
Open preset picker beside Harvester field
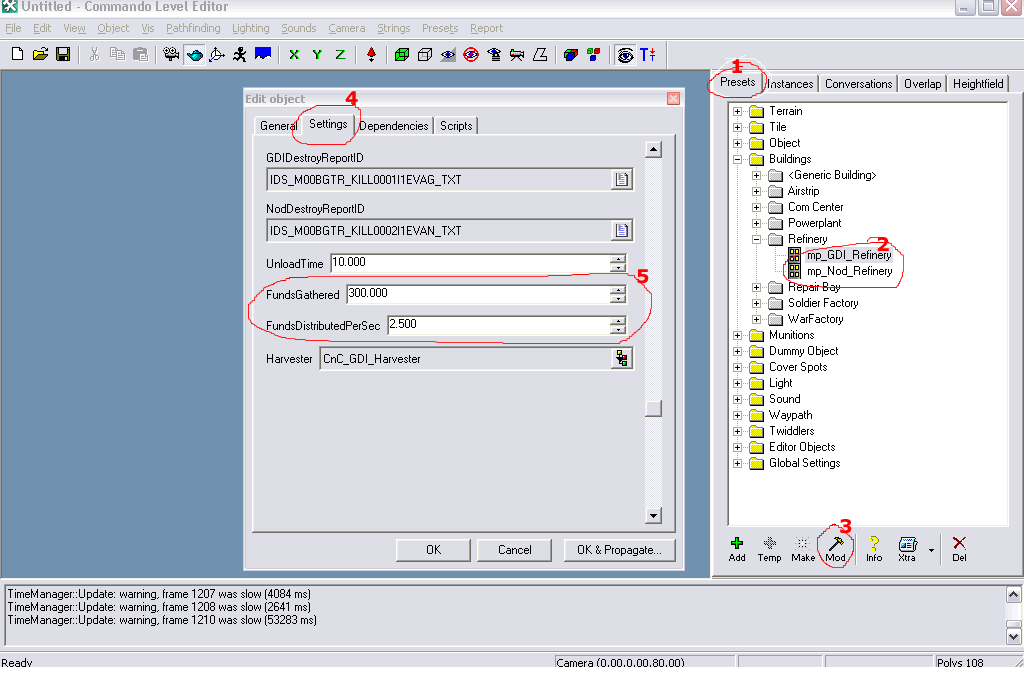pos(622,359)
